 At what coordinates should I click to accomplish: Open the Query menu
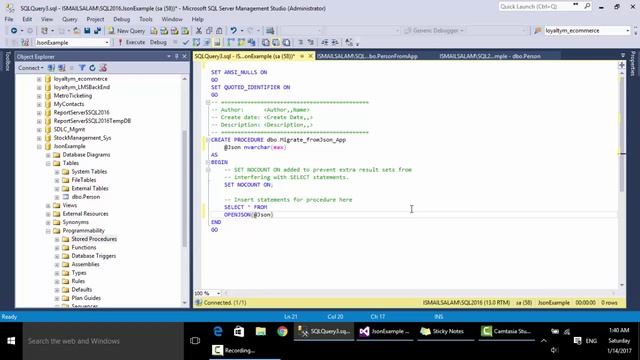tap(69, 19)
